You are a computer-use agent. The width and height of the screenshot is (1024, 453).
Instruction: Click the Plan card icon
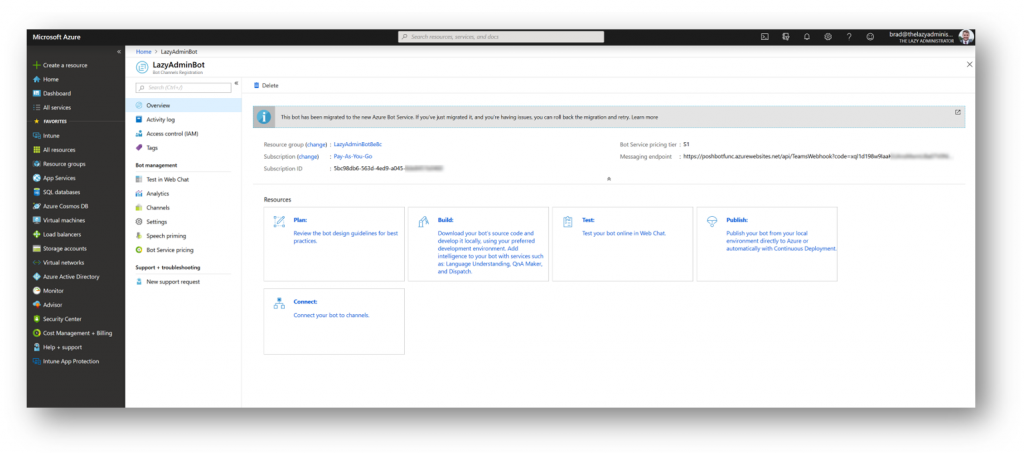[279, 222]
